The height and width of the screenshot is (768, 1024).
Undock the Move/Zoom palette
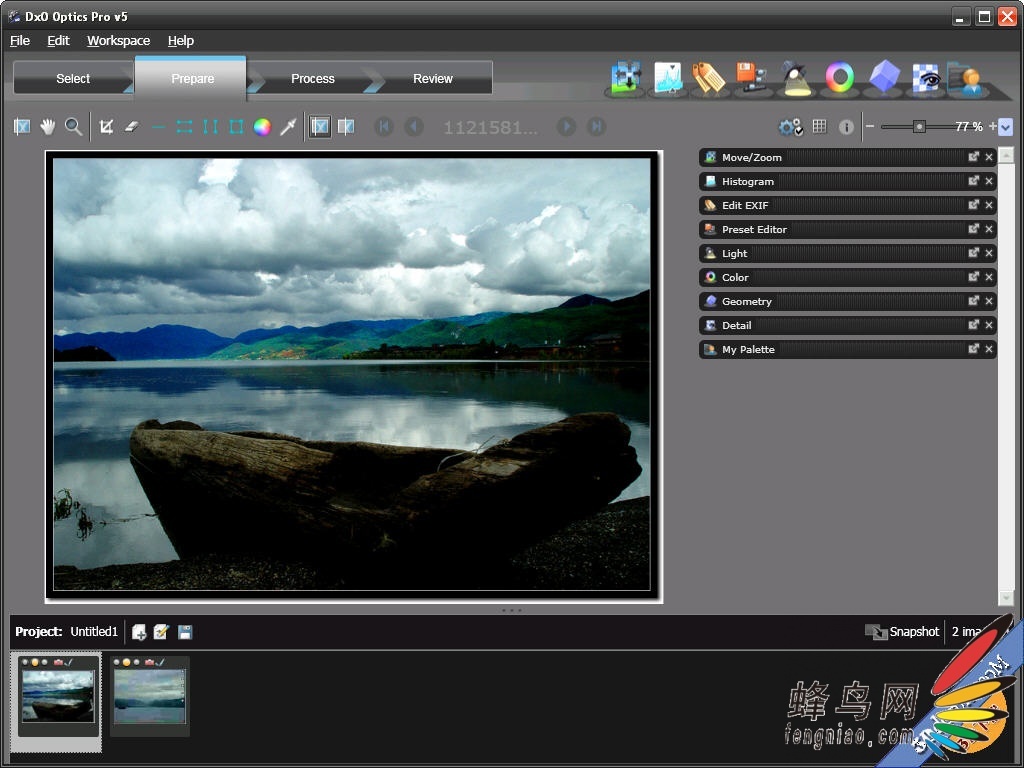[x=974, y=157]
